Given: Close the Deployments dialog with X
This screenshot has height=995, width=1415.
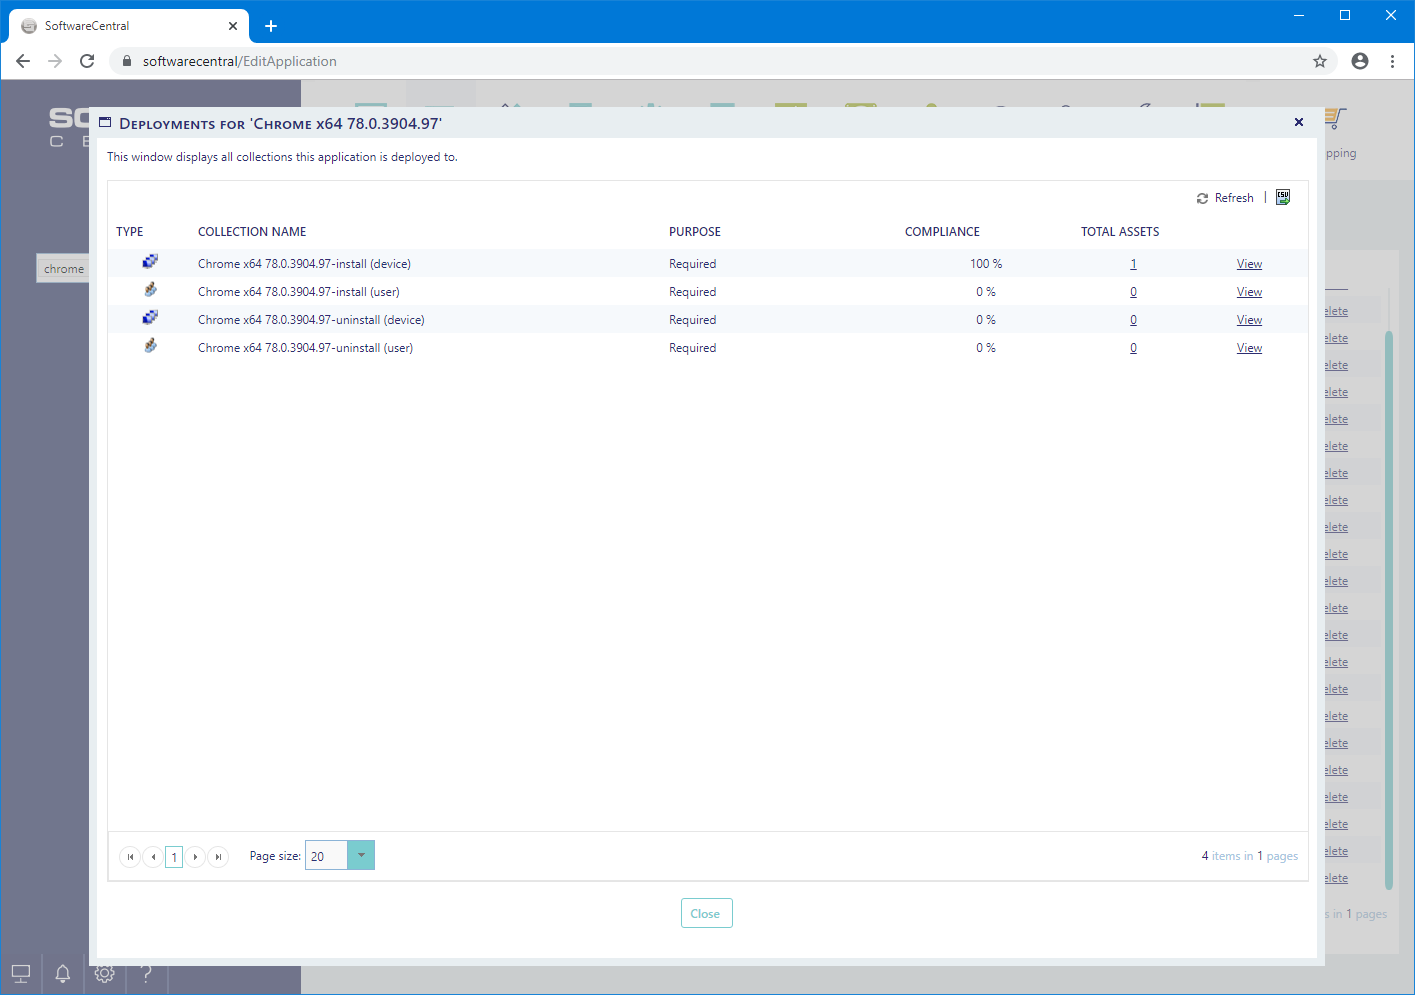Looking at the screenshot, I should pyautogui.click(x=1298, y=122).
